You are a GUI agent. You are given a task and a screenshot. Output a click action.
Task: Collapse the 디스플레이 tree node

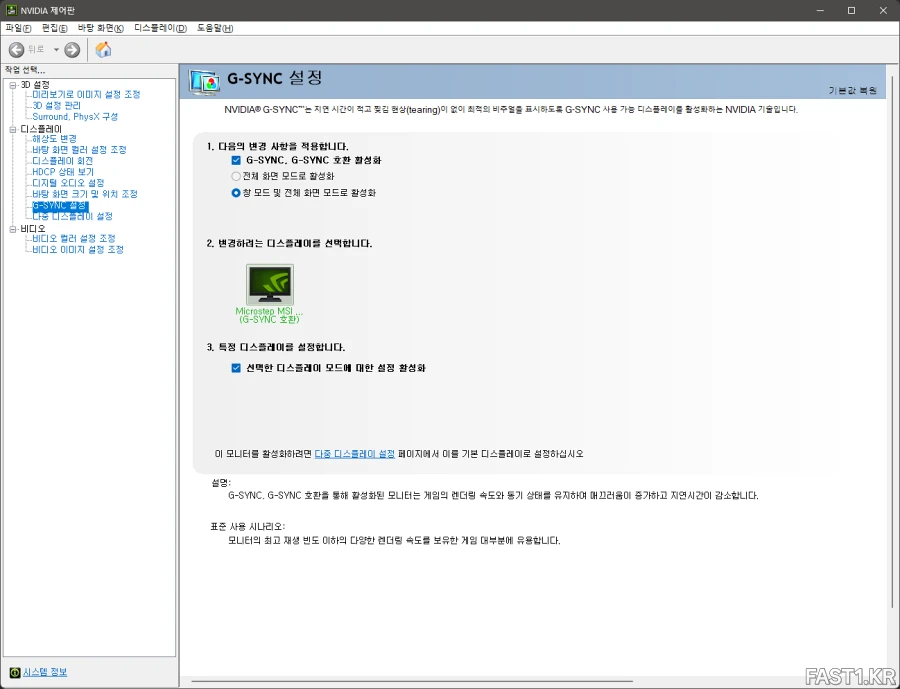click(x=13, y=129)
